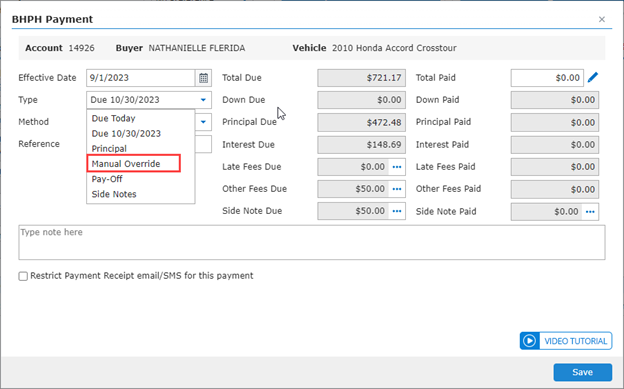Enable Restrict Payment Receipt email/SMS checkbox
This screenshot has width=624, height=389.
23,276
